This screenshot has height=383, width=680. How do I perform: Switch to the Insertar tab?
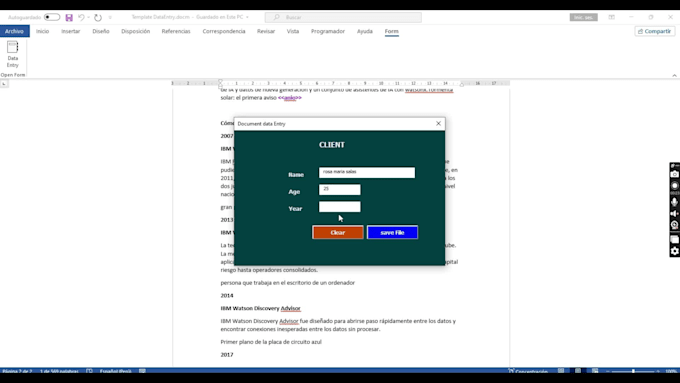coord(71,31)
